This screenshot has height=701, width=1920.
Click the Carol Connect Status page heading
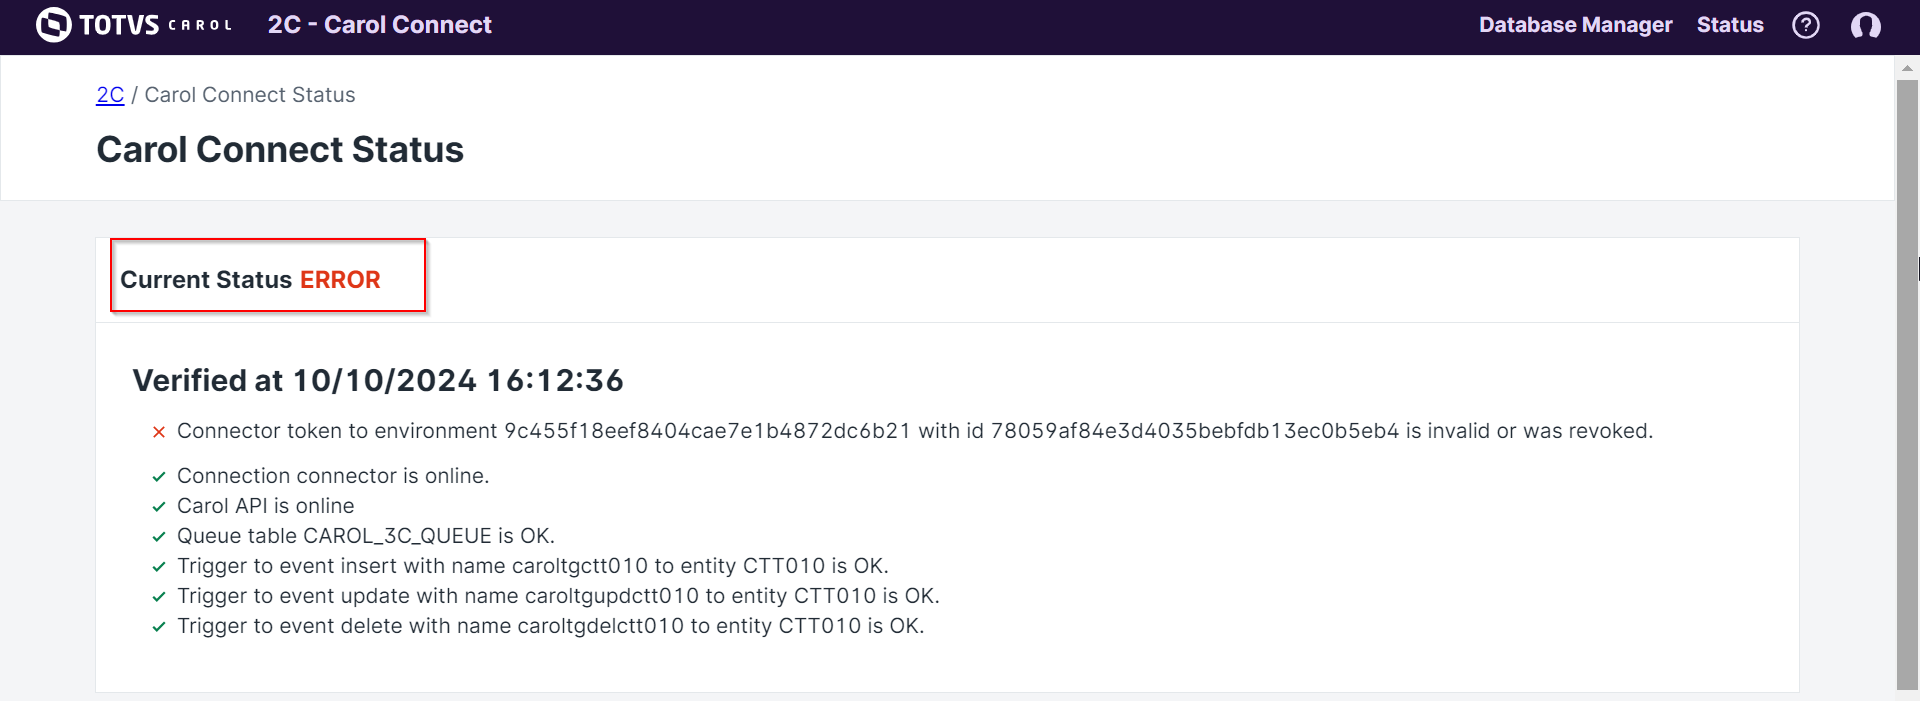[x=280, y=150]
